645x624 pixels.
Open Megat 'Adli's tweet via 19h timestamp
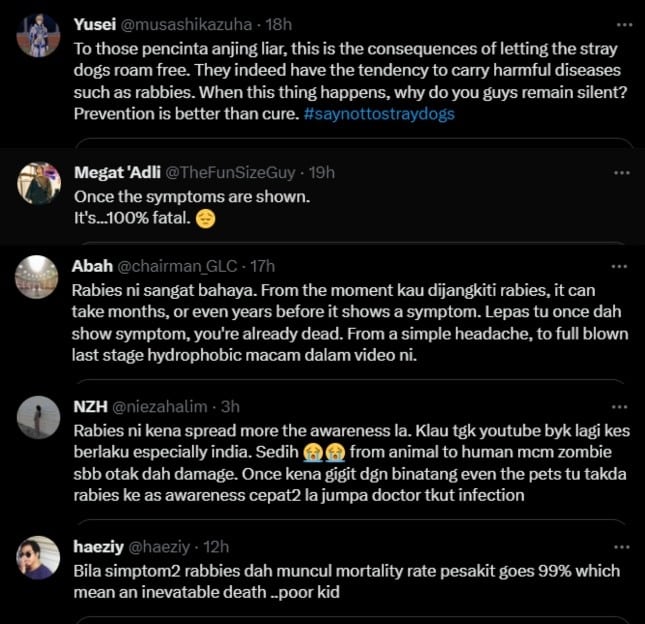pos(322,173)
